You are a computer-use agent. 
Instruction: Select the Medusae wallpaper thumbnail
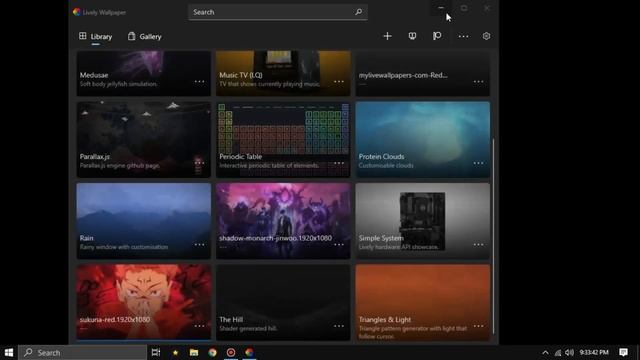click(144, 73)
